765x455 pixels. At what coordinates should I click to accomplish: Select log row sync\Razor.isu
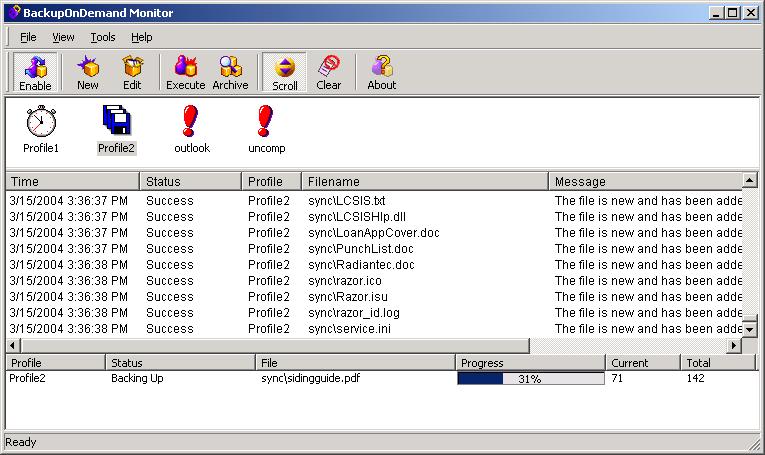click(x=375, y=297)
